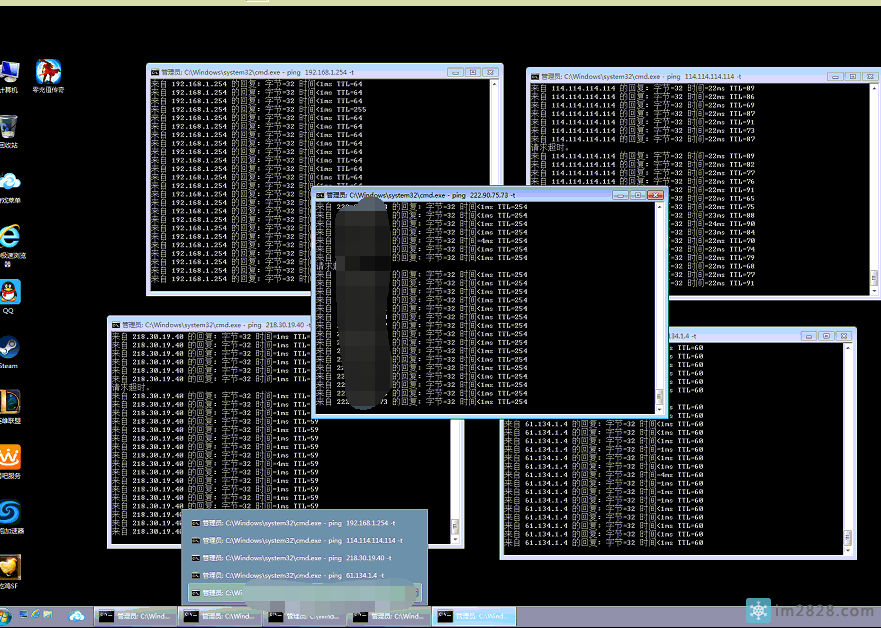Viewport: 881px width, 628px height.
Task: Open the red caped hero game icon
Action: [x=48, y=72]
